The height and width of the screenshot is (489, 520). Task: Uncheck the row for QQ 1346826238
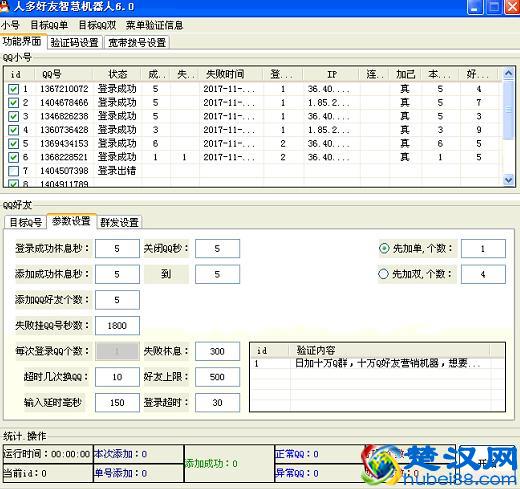(13, 116)
